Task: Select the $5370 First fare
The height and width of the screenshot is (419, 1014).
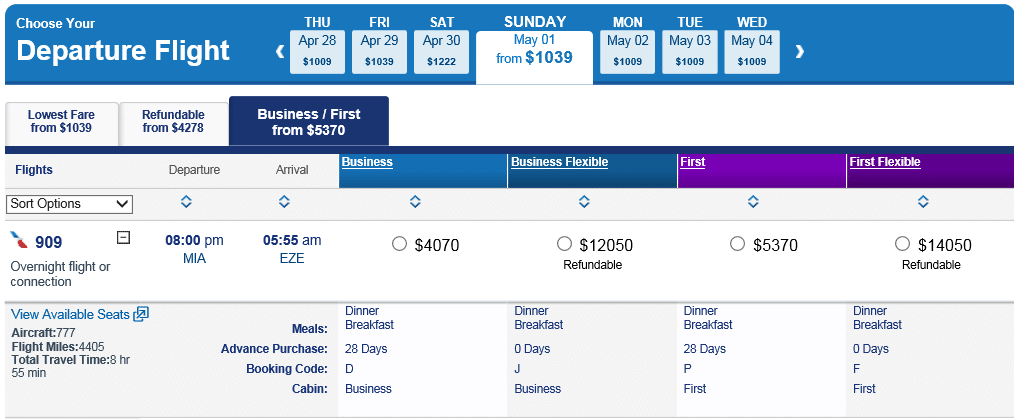Action: click(x=738, y=244)
